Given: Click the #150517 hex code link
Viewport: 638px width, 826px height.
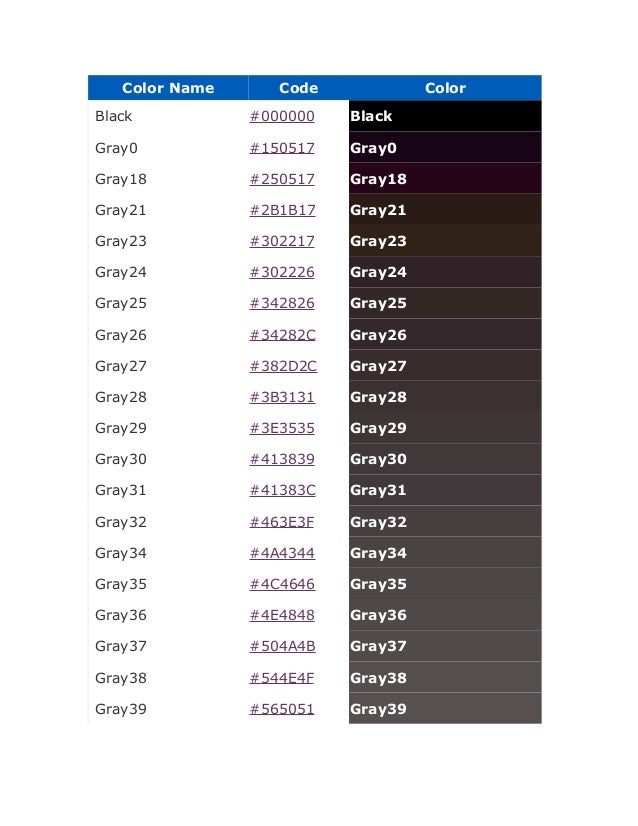Looking at the screenshot, I should point(282,148).
